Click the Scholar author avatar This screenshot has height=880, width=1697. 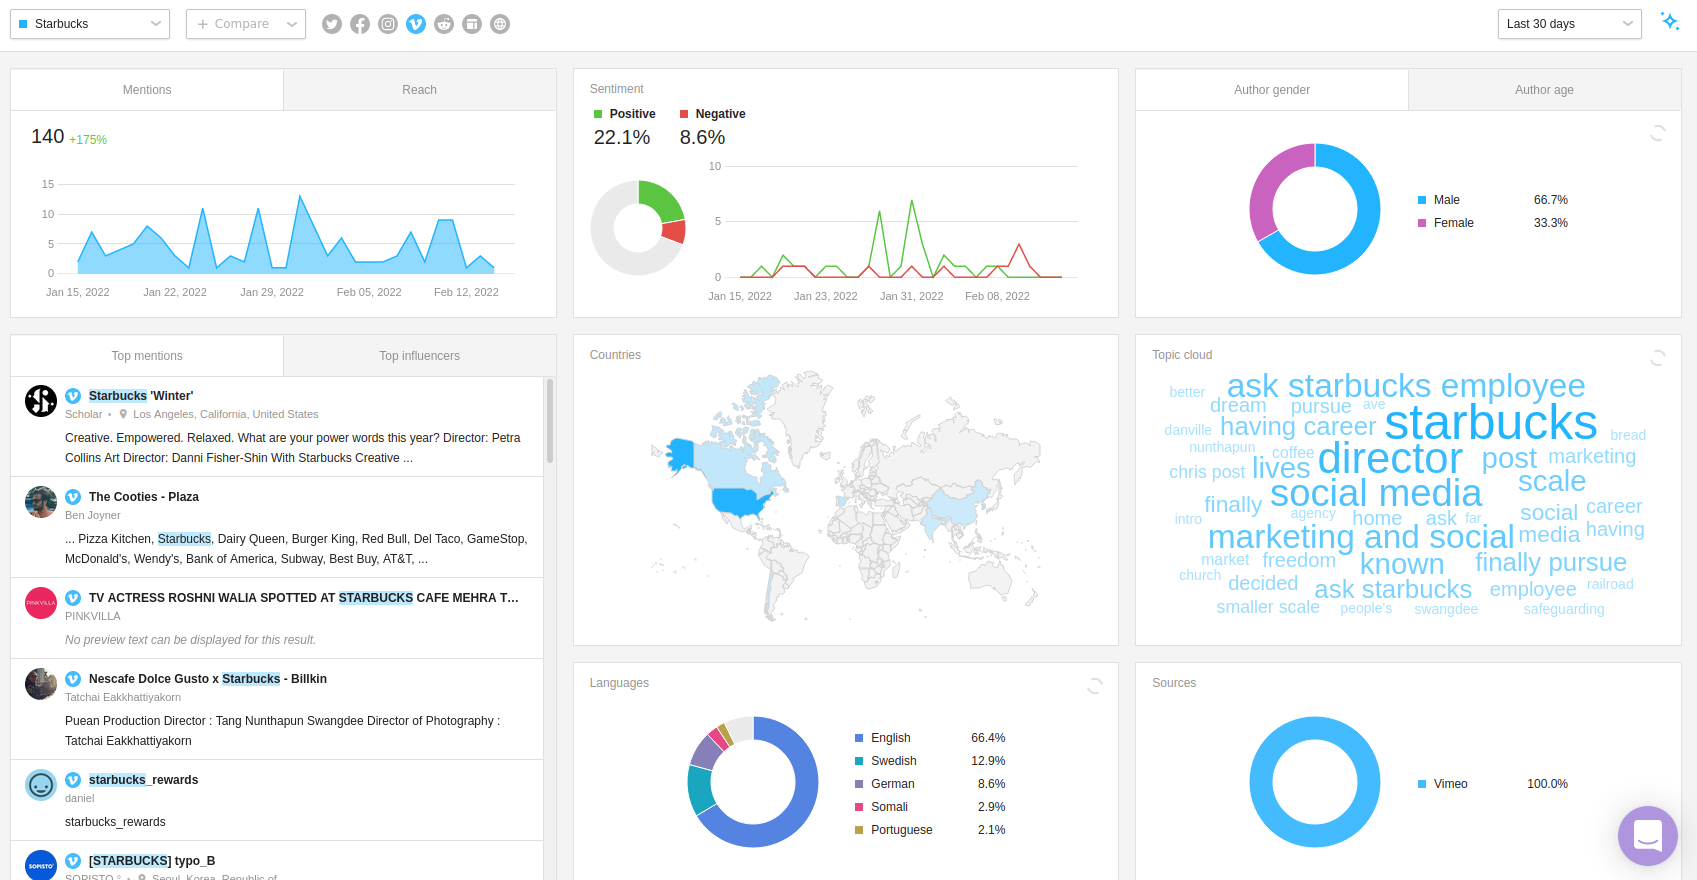(x=41, y=401)
